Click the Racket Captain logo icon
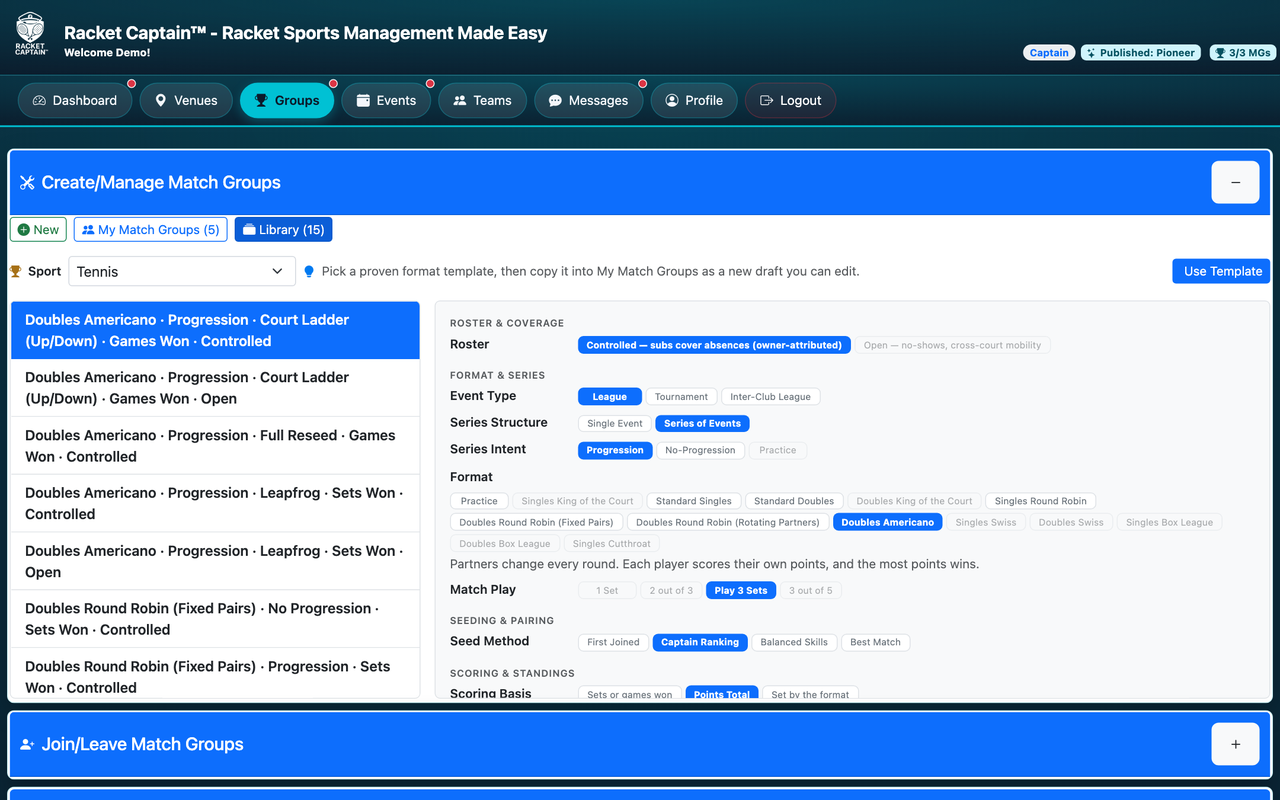 30,34
